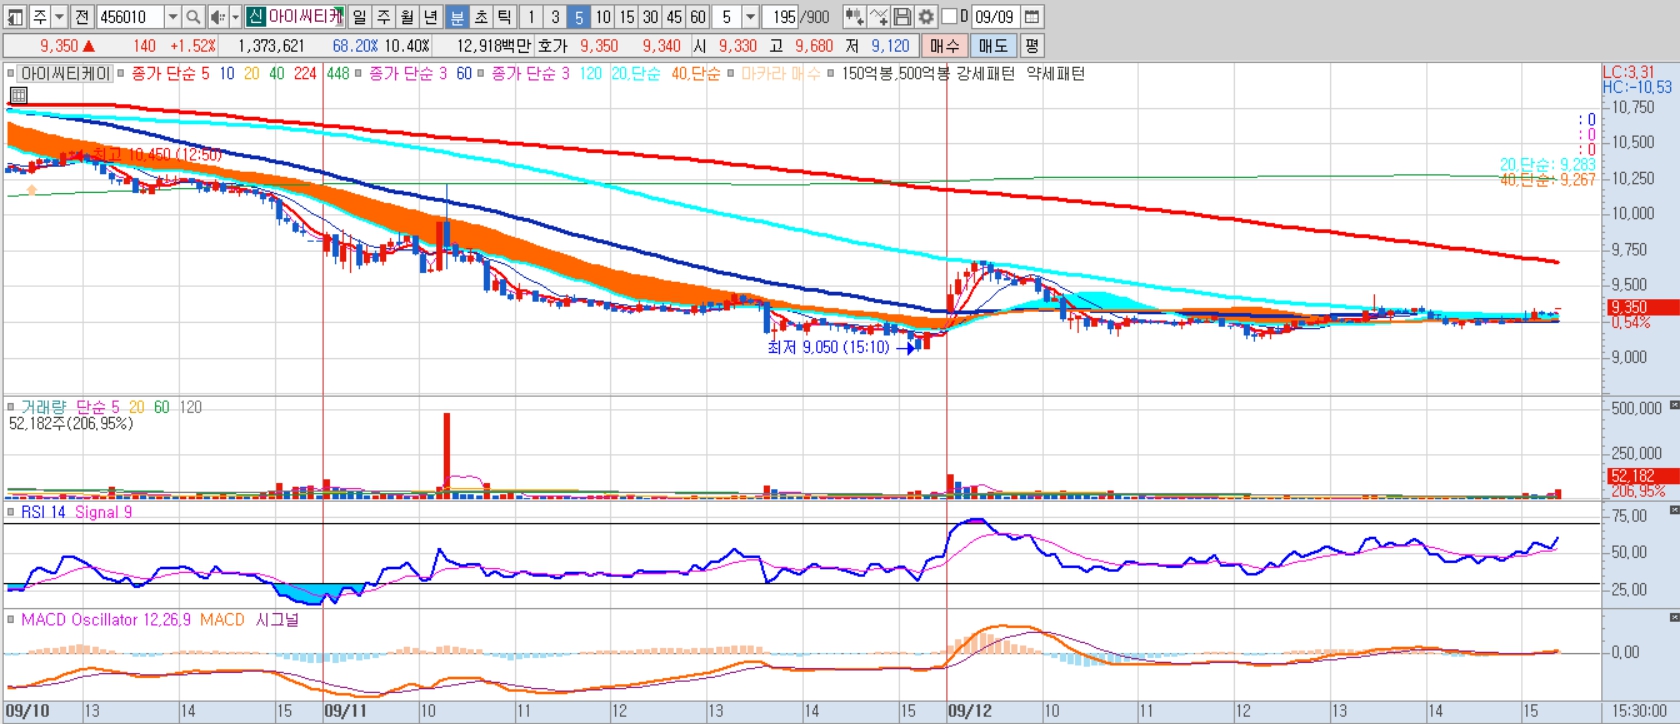This screenshot has height=724, width=1680.
Task: Toggle the 분 (minute) chart period
Action: click(x=456, y=17)
